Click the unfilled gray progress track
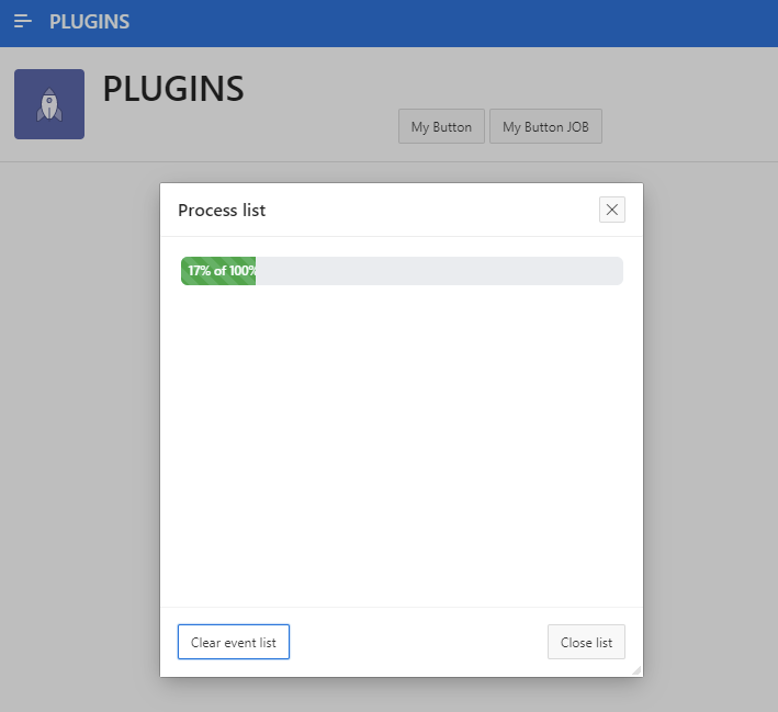Screen dimensions: 778x712 [x=439, y=271]
